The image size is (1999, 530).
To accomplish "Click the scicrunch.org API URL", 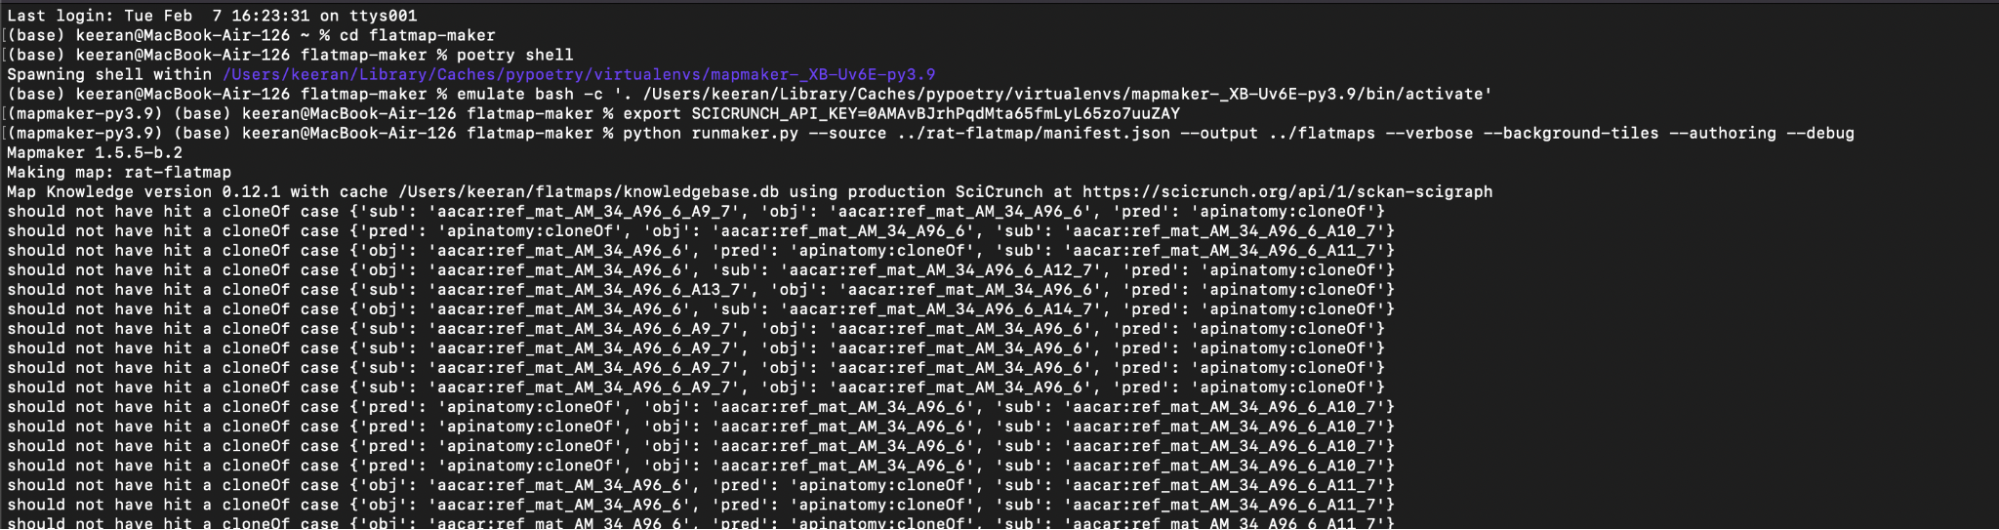I will [1287, 192].
